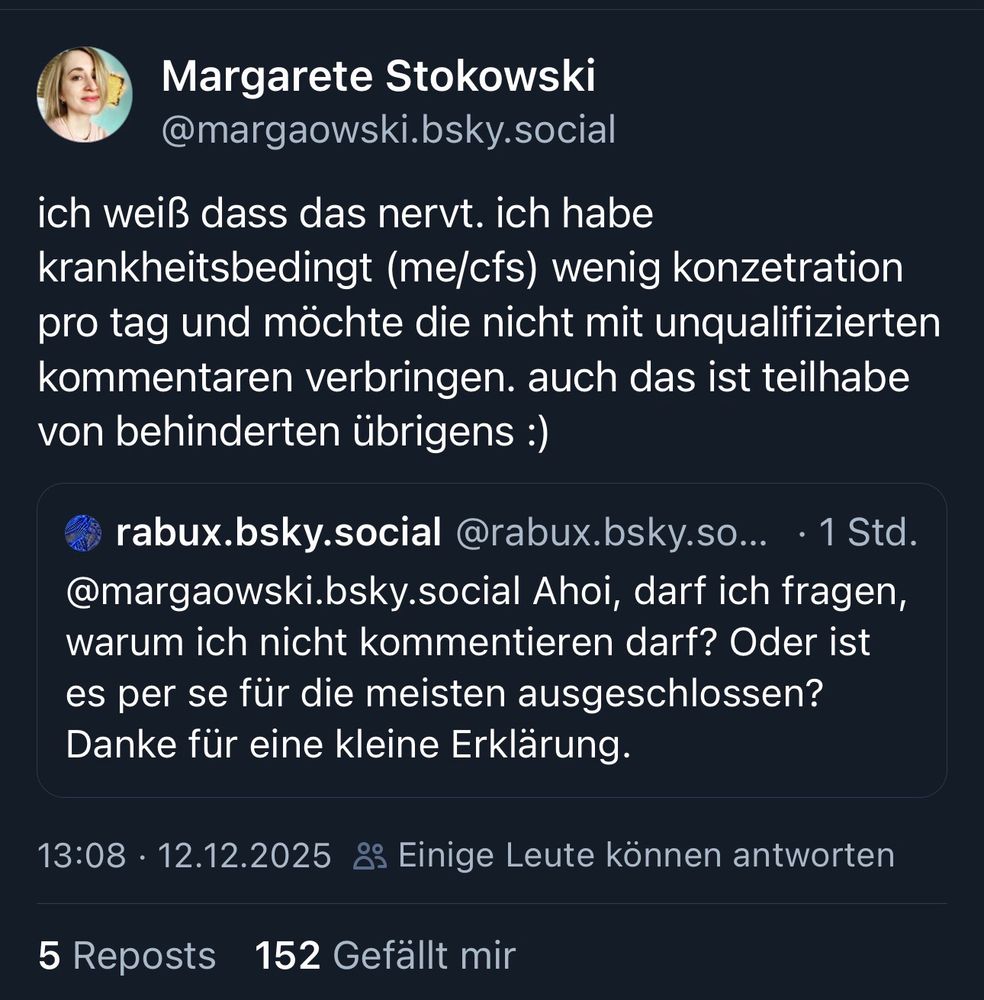
Task: Open the 5 Reposts list
Action: [125, 956]
